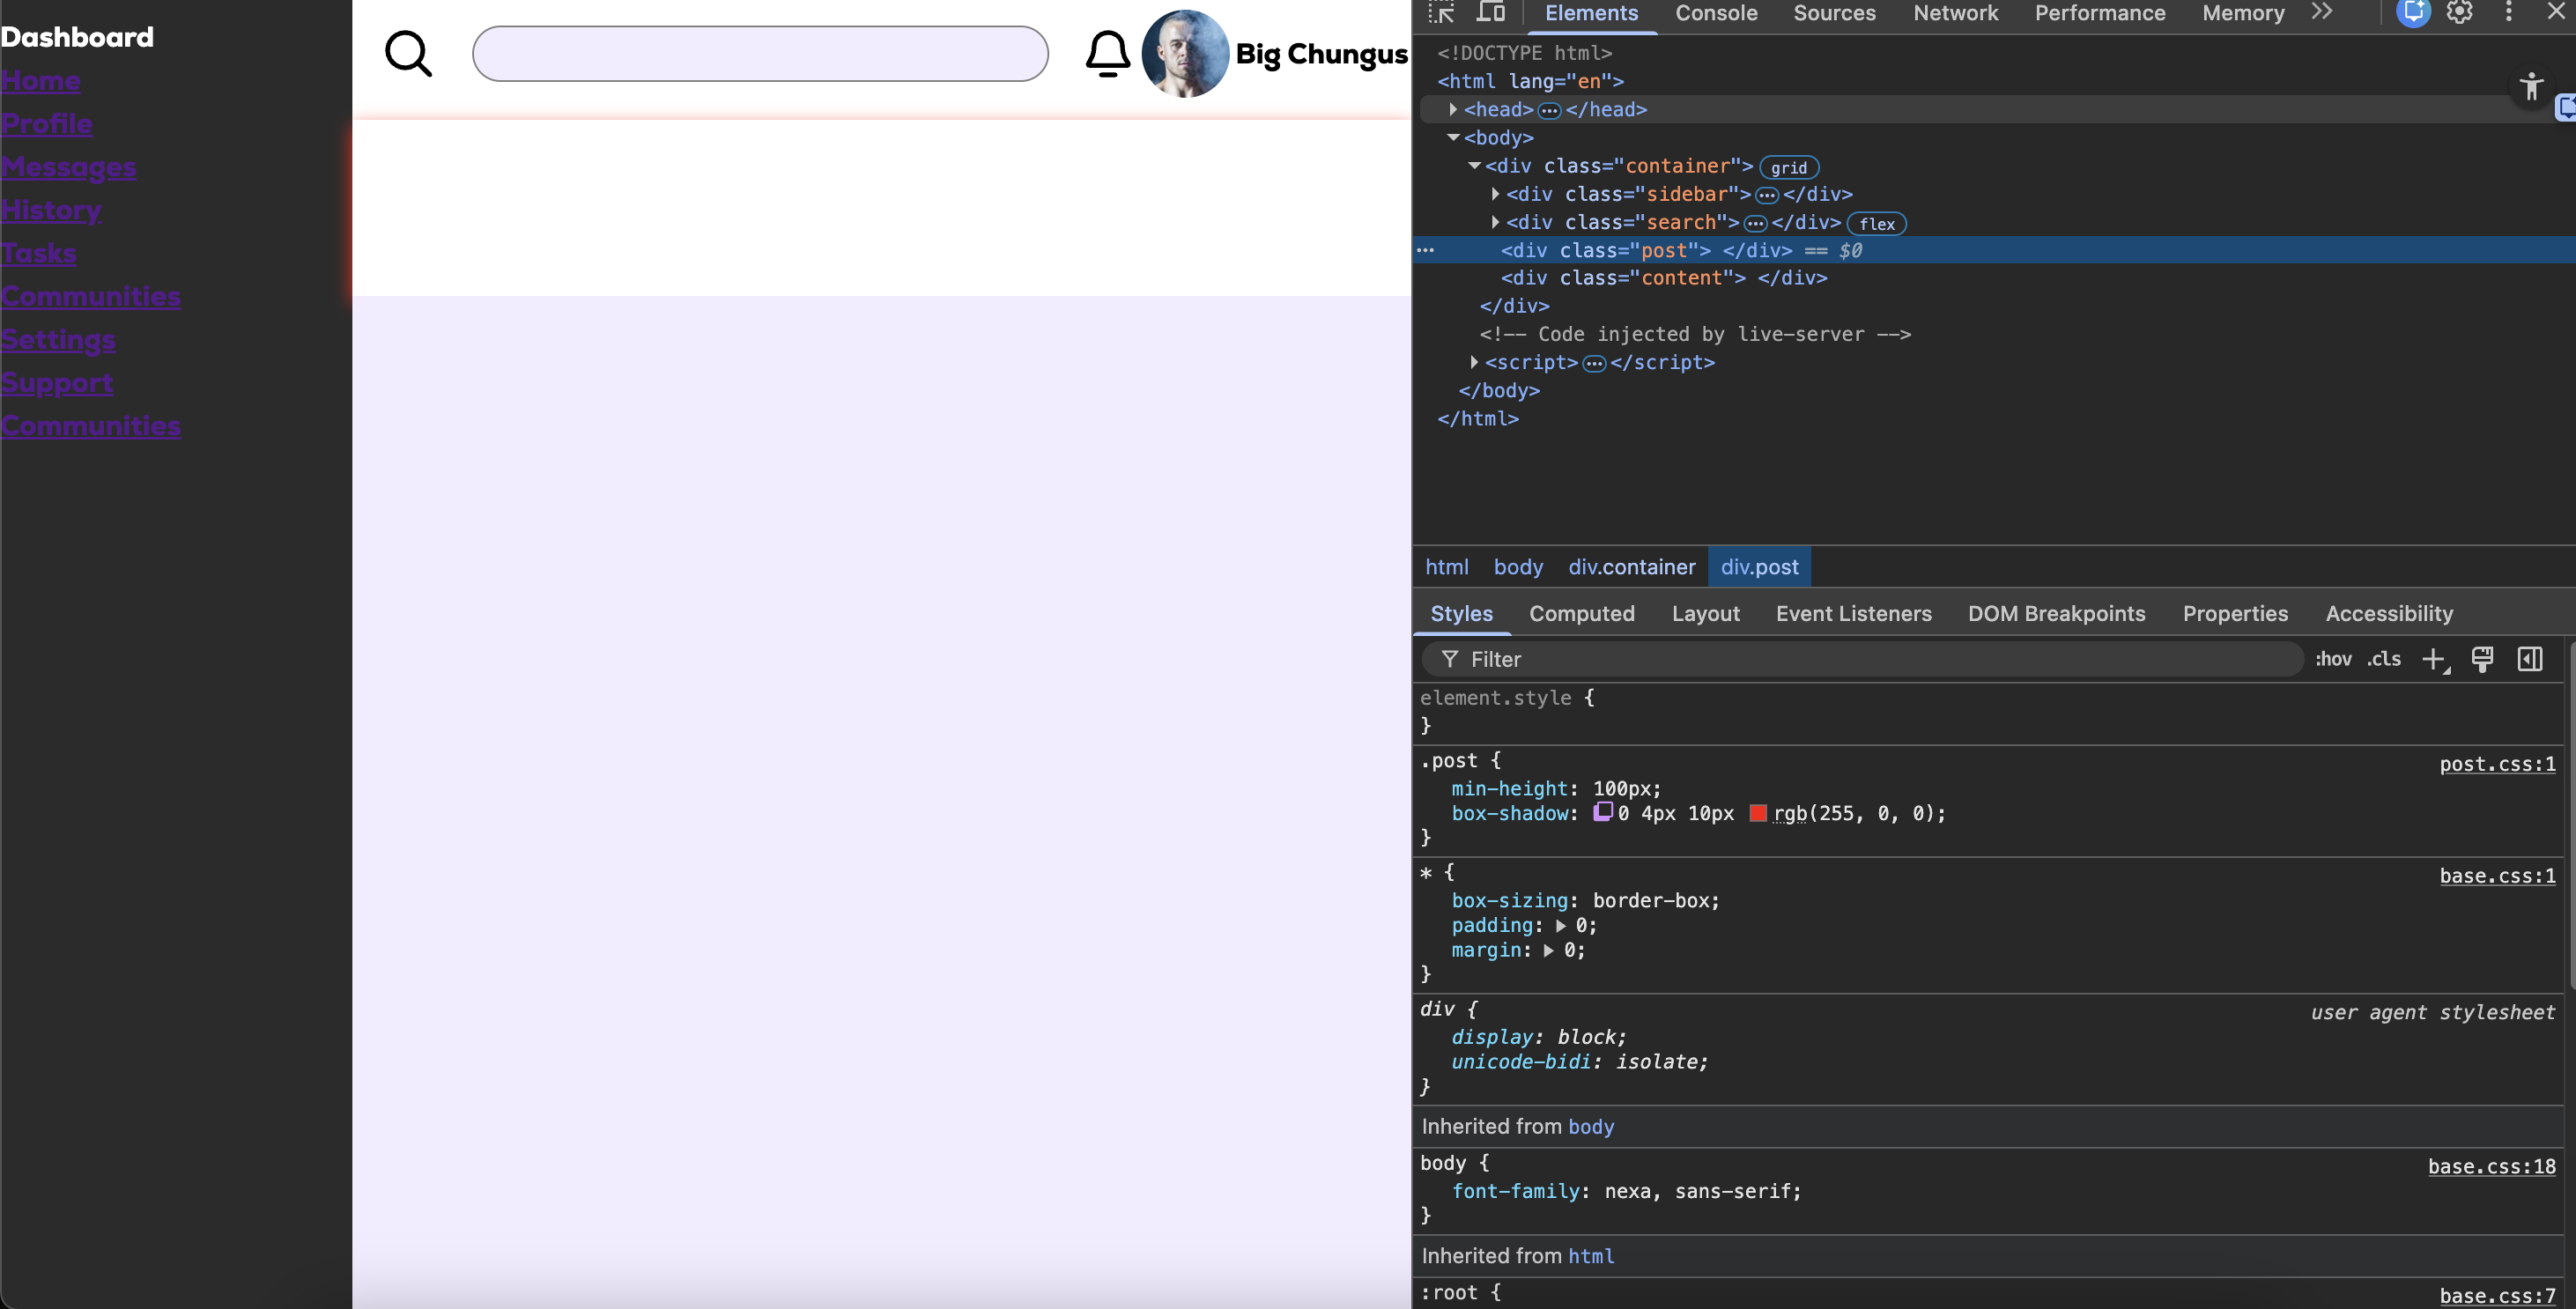The height and width of the screenshot is (1309, 2576).
Task: Open the DevTools three-dot menu
Action: point(2508,12)
